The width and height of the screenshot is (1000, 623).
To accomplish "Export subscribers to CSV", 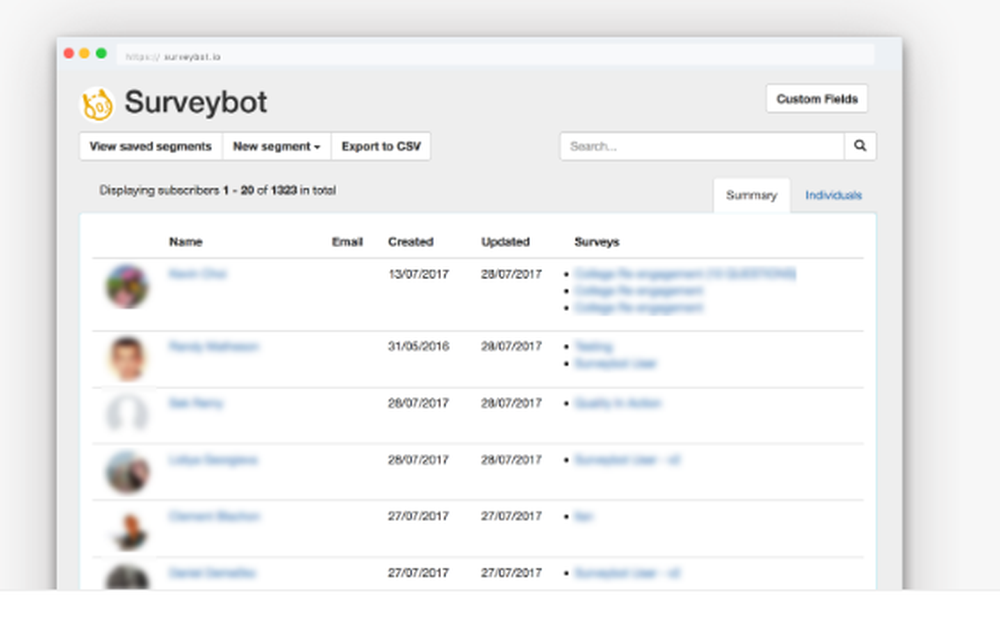I will pyautogui.click(x=381, y=146).
